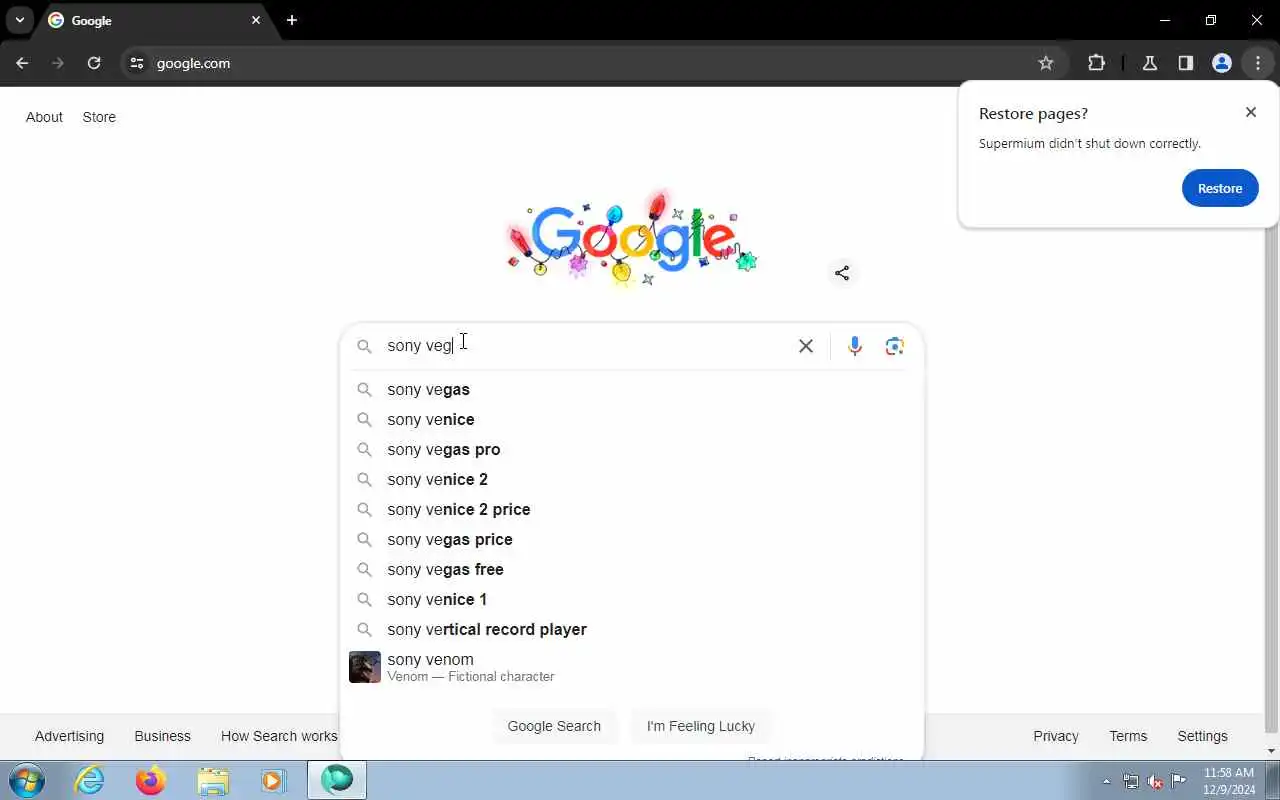Open the three-dot browser menu
Viewport: 1280px width, 800px height.
click(x=1258, y=63)
